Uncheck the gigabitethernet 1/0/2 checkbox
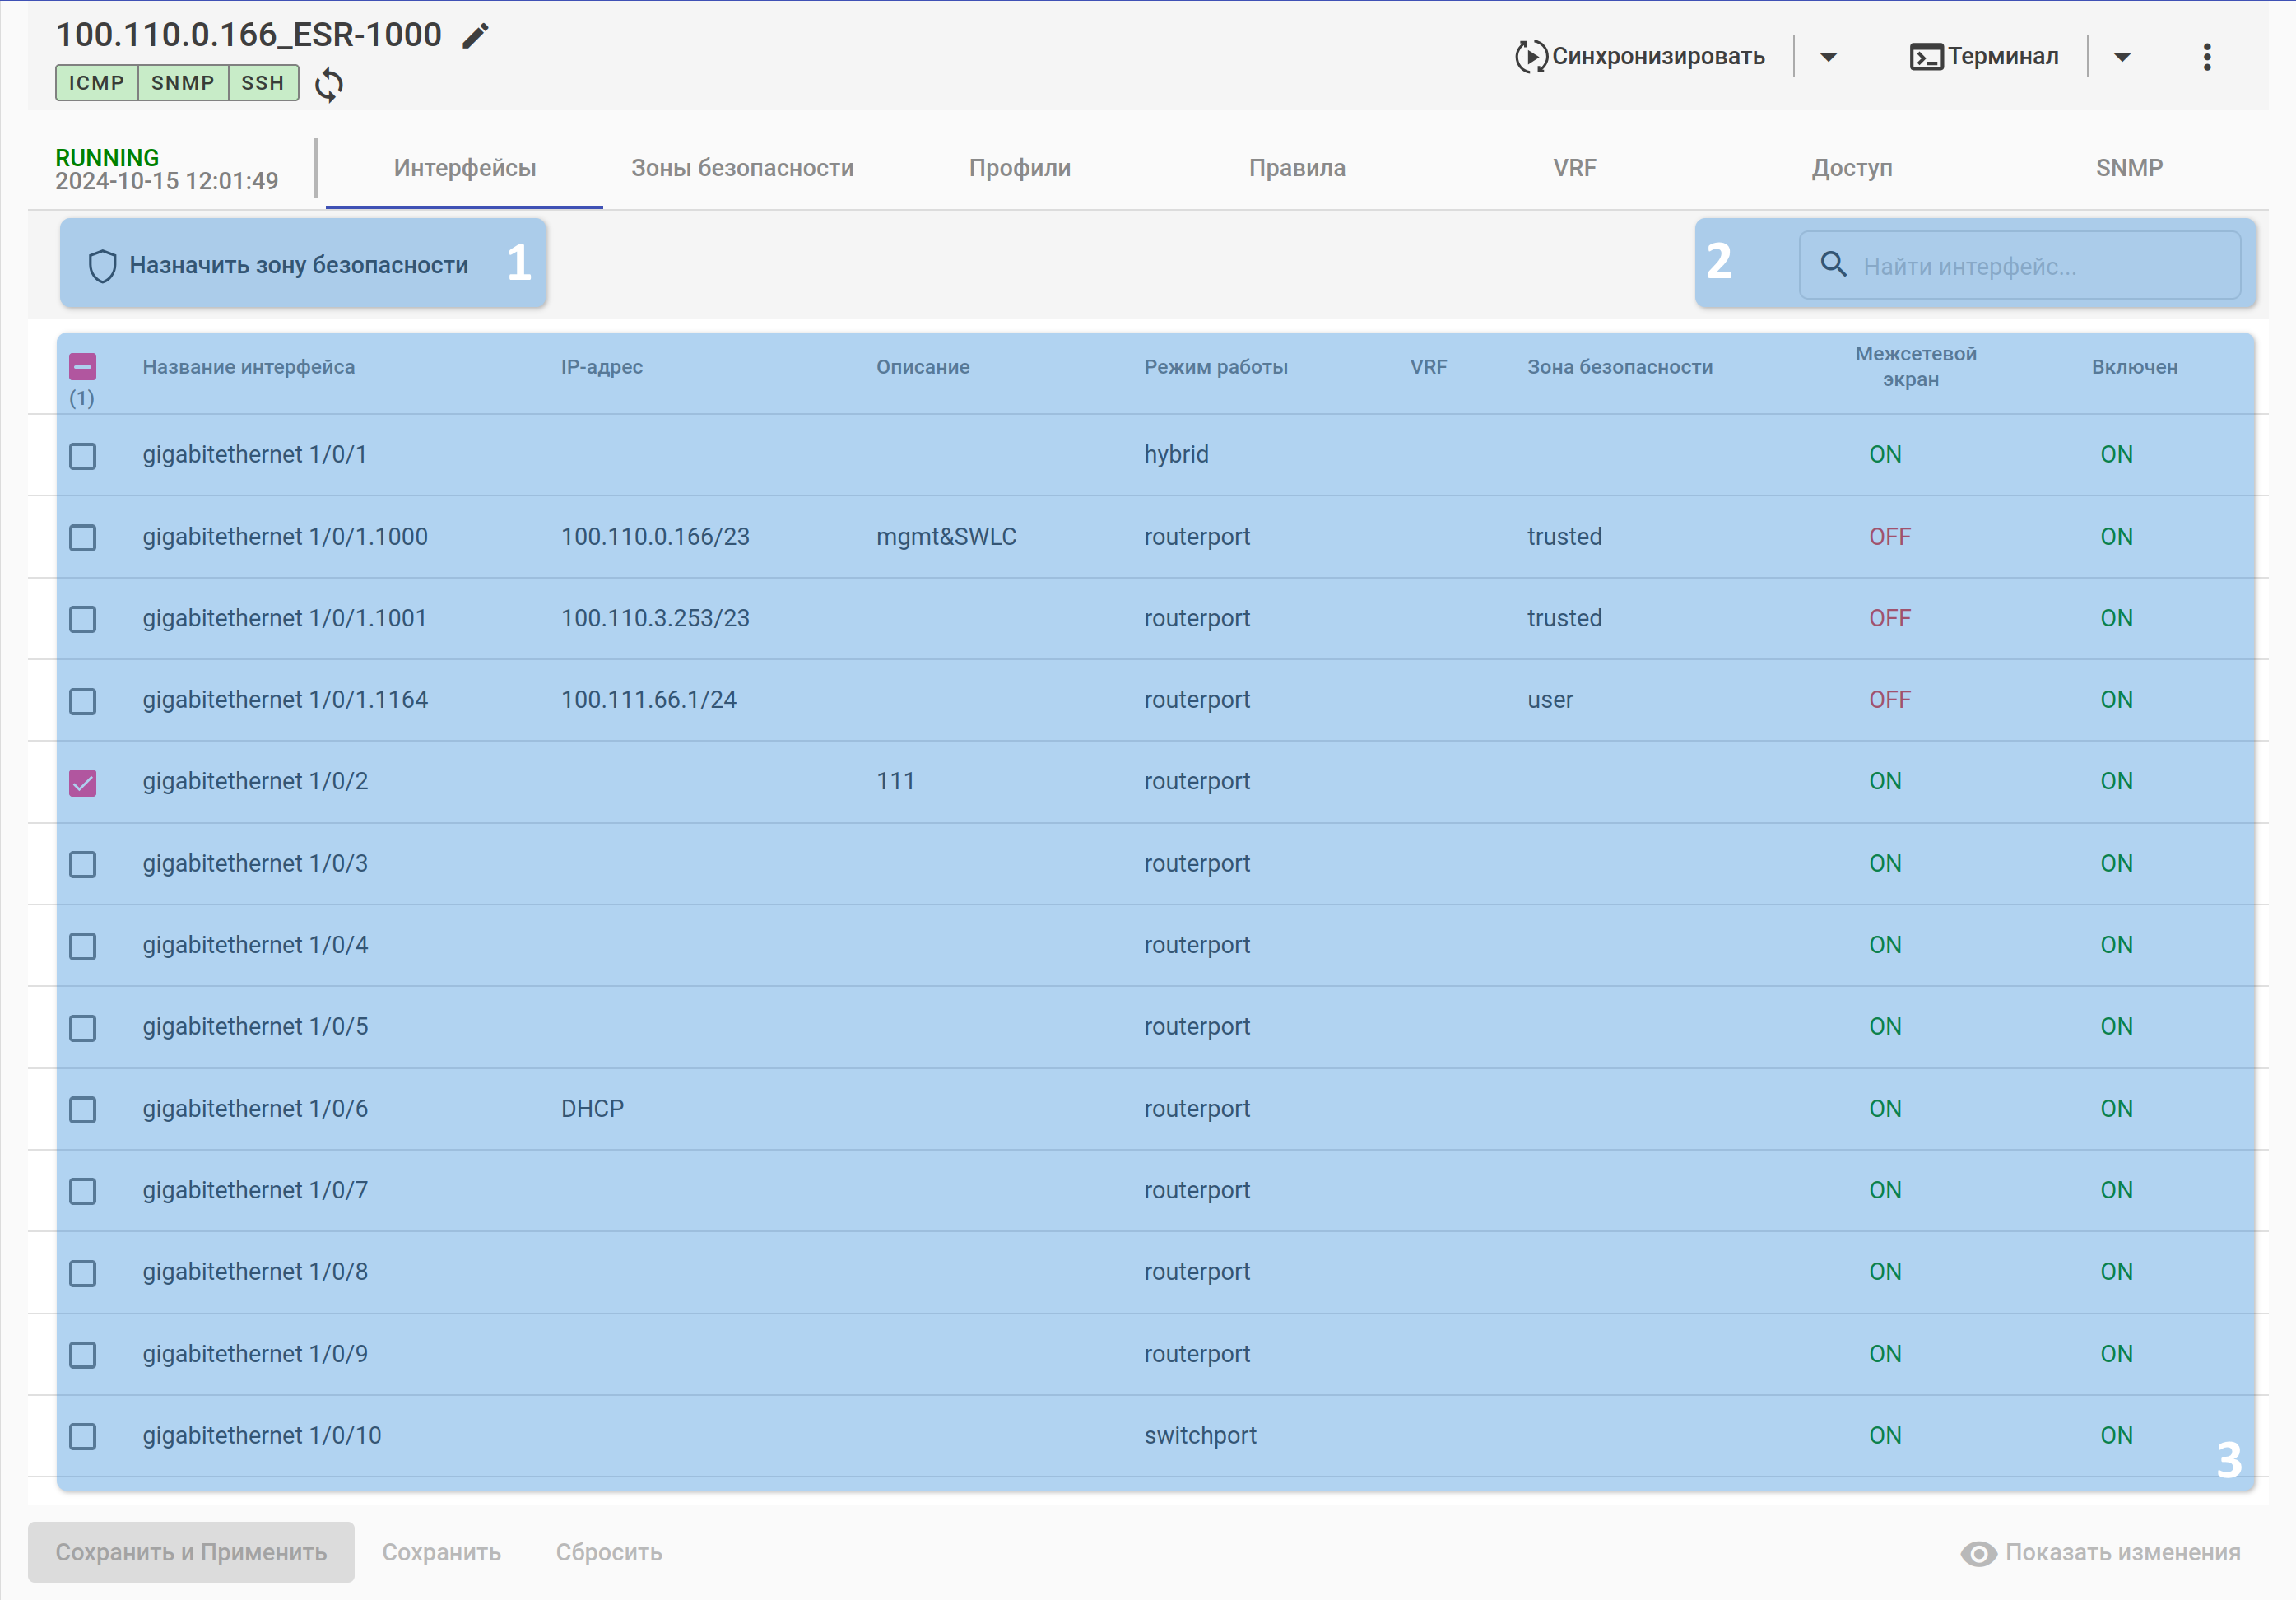The image size is (2296, 1600). pos(83,782)
